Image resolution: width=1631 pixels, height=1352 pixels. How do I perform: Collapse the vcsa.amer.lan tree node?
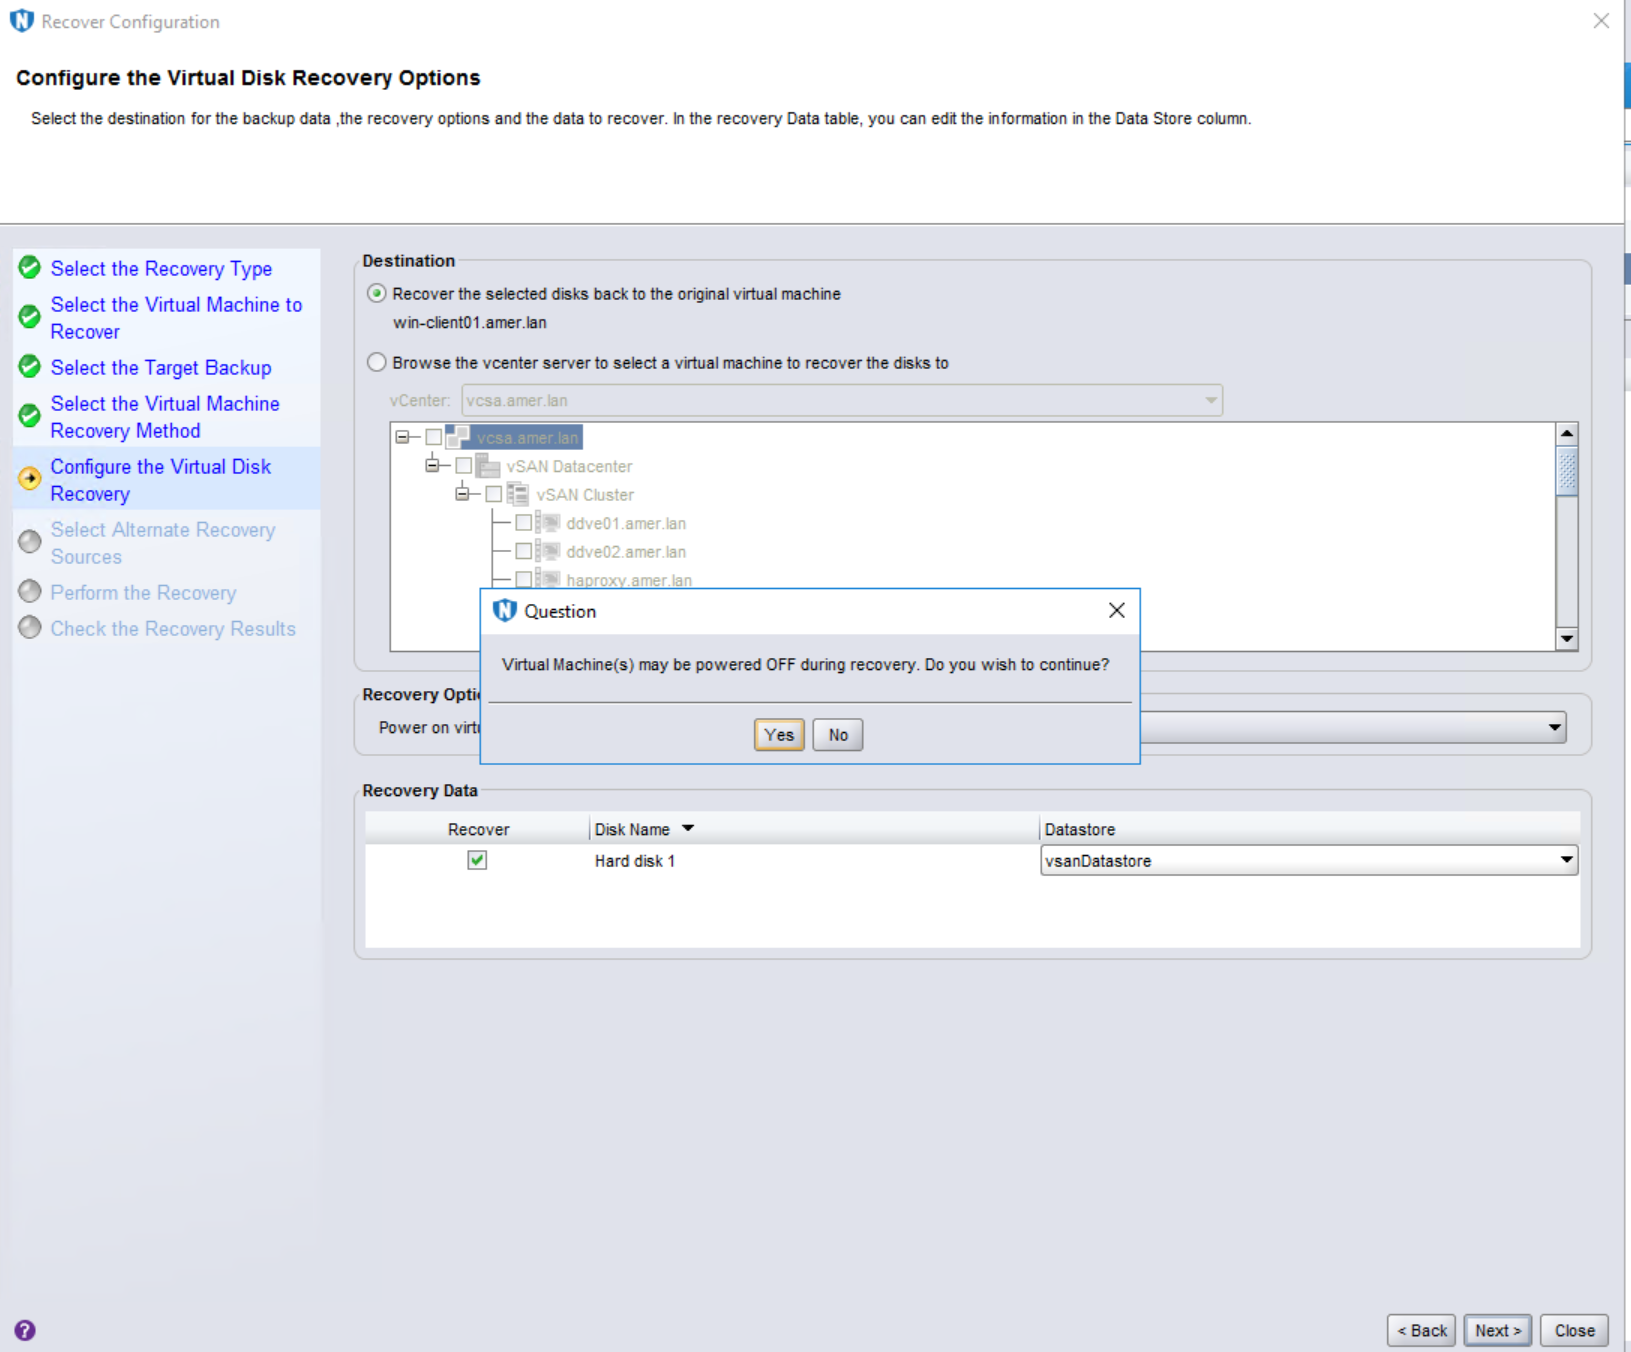point(402,437)
